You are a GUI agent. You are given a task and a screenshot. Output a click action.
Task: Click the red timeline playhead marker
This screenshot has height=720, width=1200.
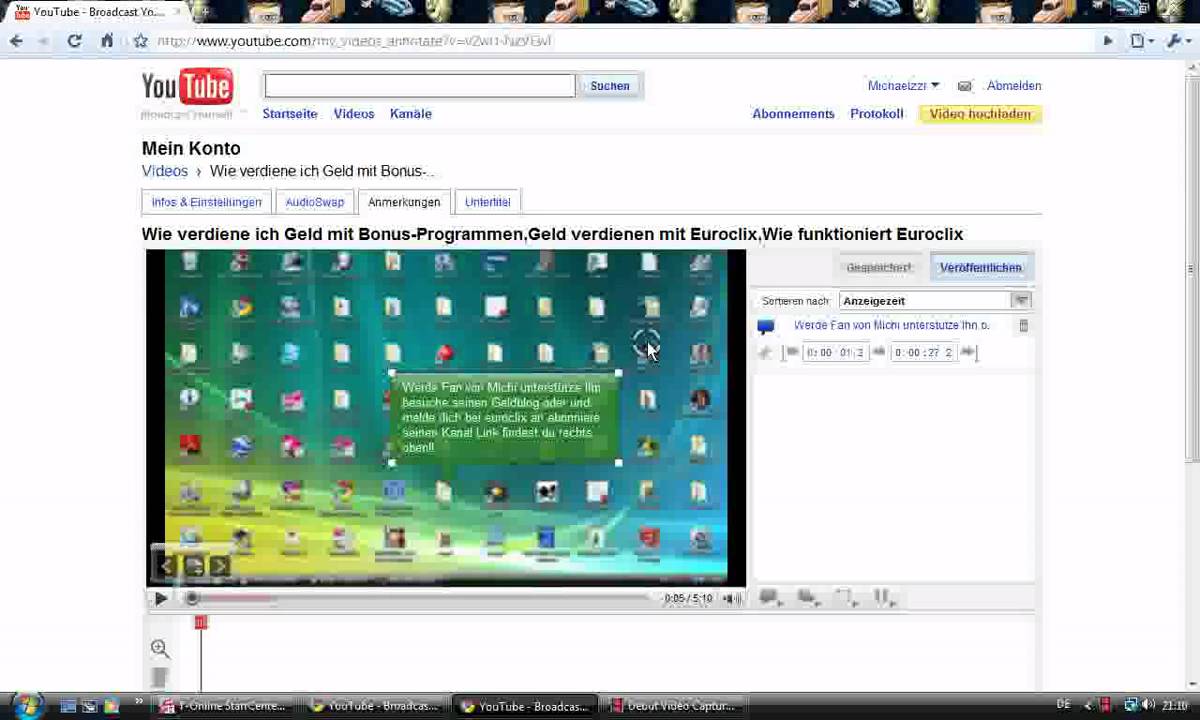[201, 623]
